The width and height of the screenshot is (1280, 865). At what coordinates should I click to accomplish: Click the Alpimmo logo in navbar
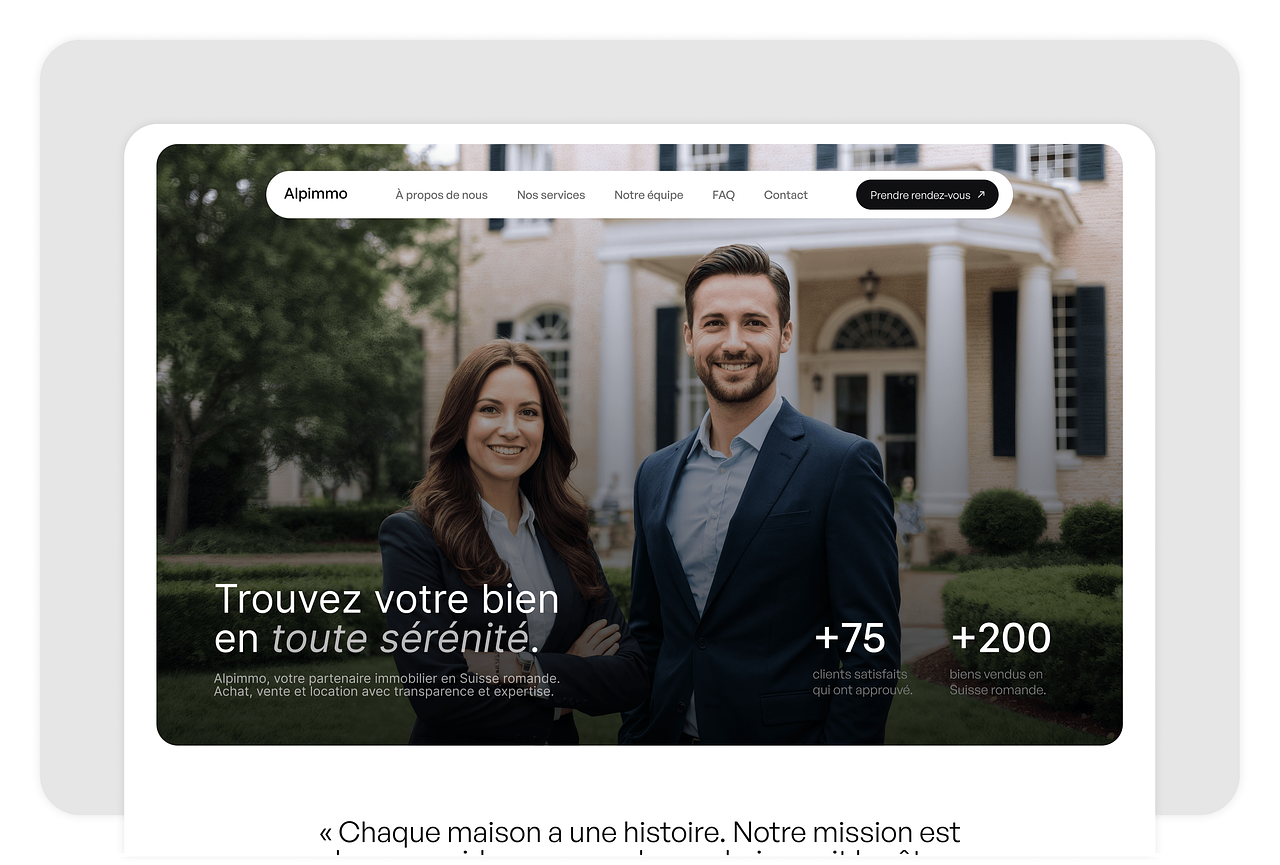[x=315, y=194]
